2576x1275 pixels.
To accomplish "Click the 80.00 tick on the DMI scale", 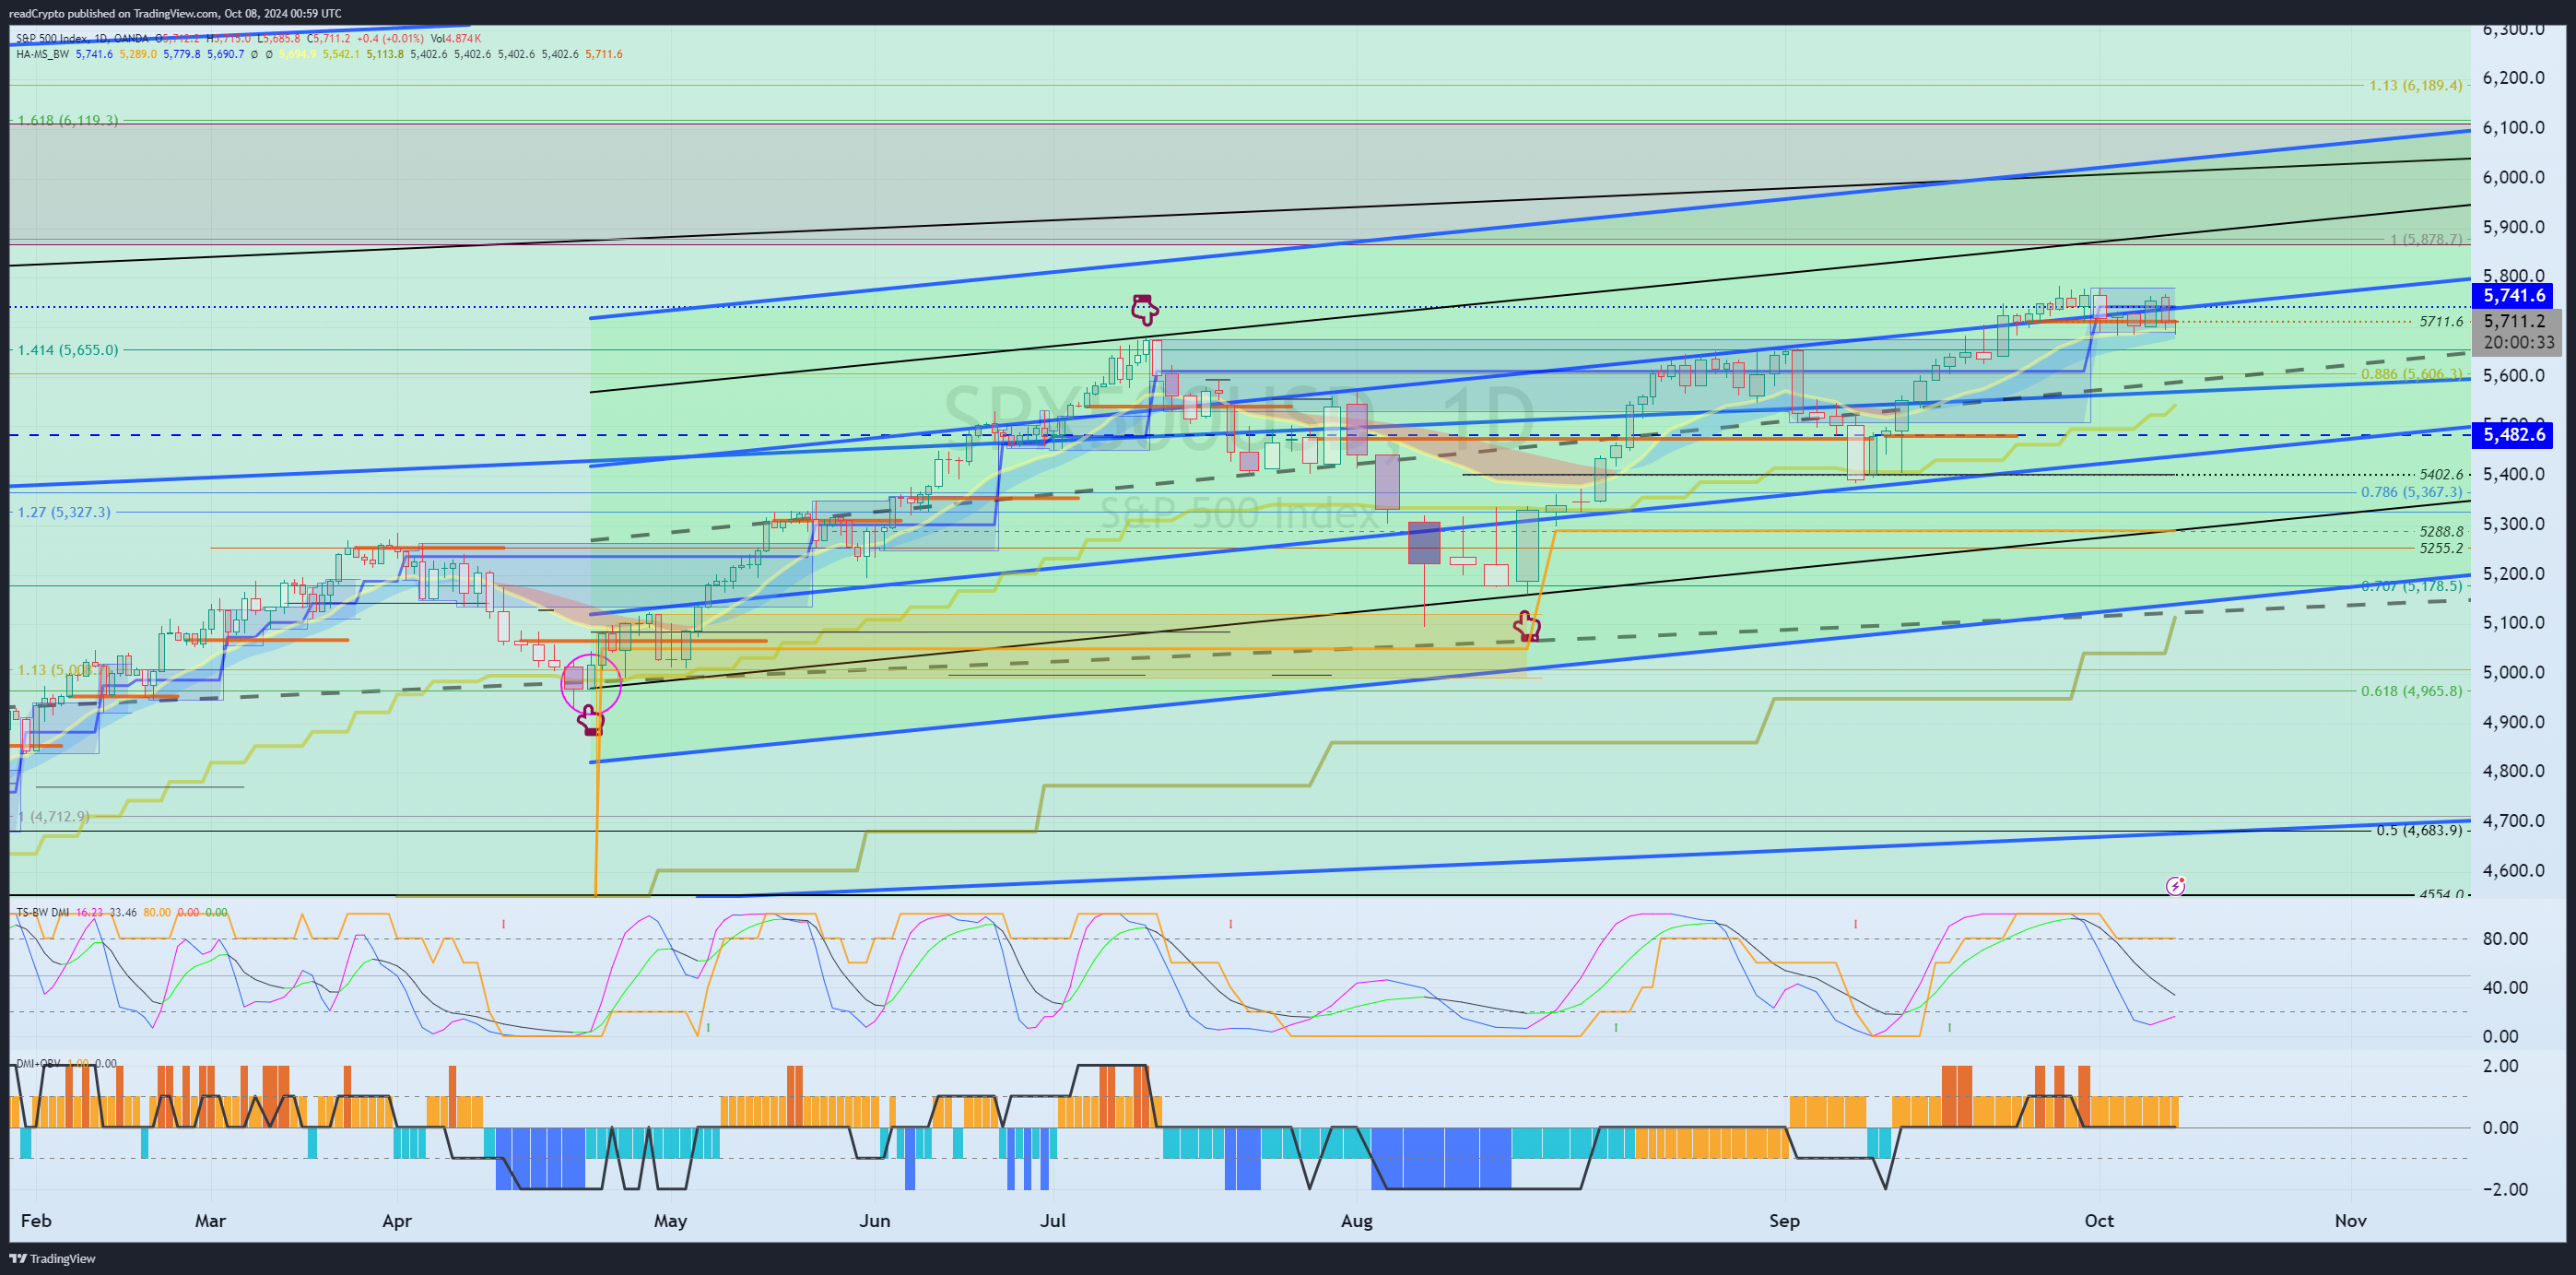I will point(2506,938).
